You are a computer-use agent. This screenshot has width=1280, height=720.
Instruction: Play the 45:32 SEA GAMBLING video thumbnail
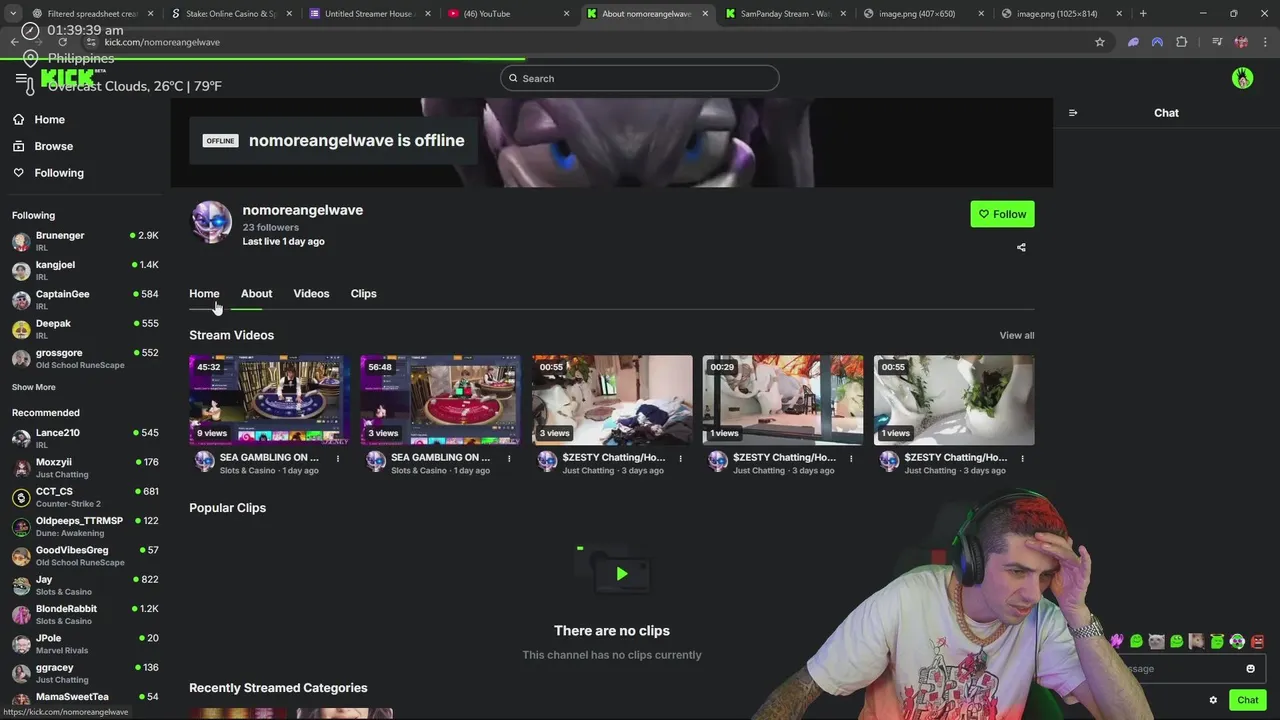pos(269,400)
